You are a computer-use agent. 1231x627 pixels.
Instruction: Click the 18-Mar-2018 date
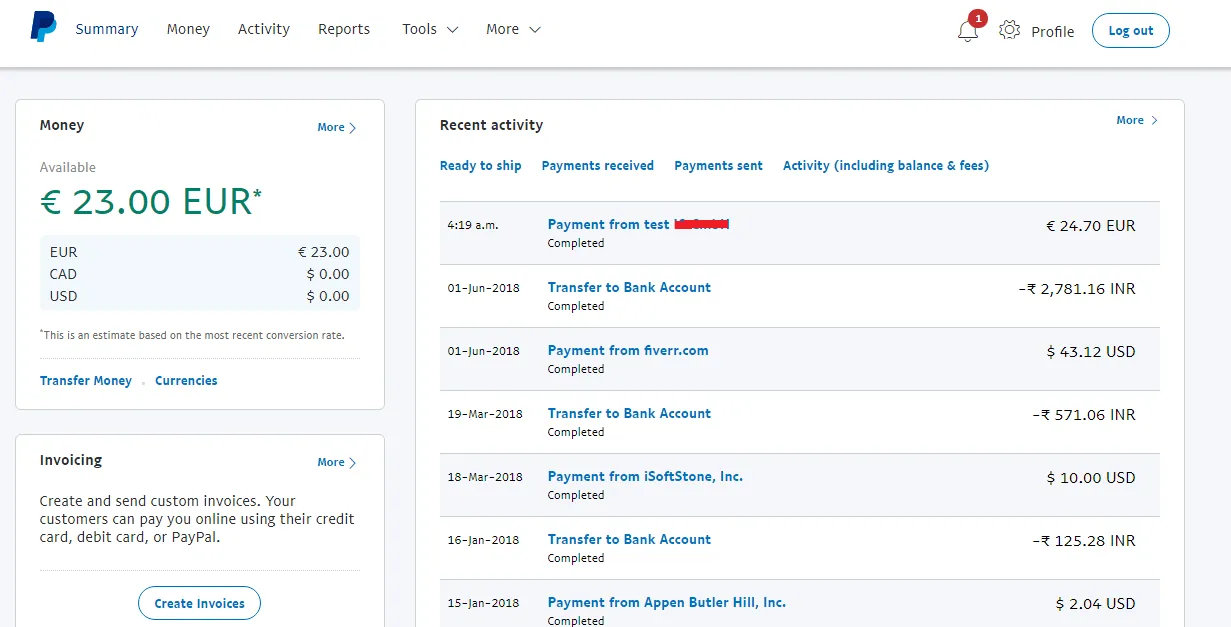click(485, 477)
